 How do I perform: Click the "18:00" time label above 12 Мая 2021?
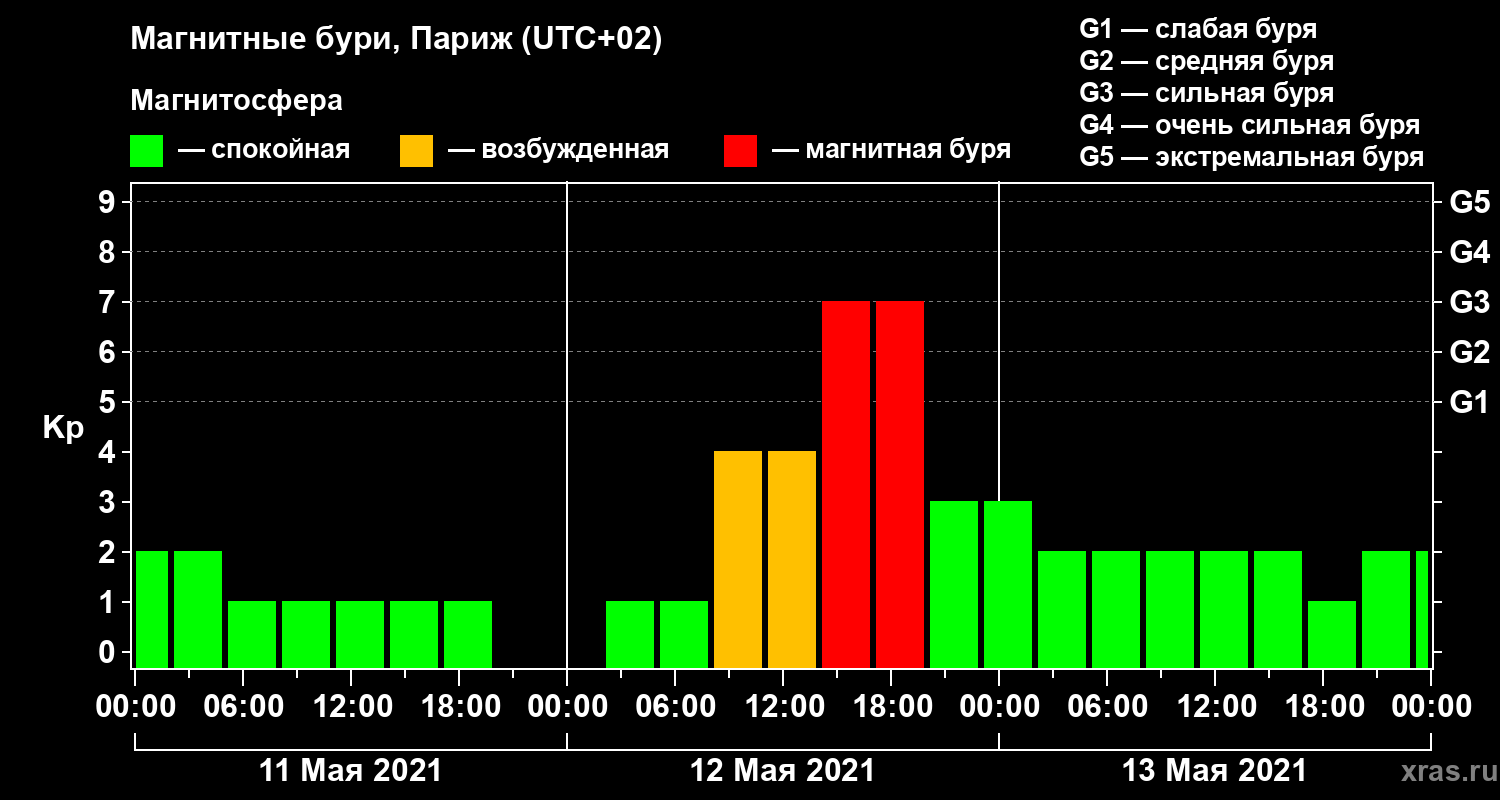pos(891,707)
